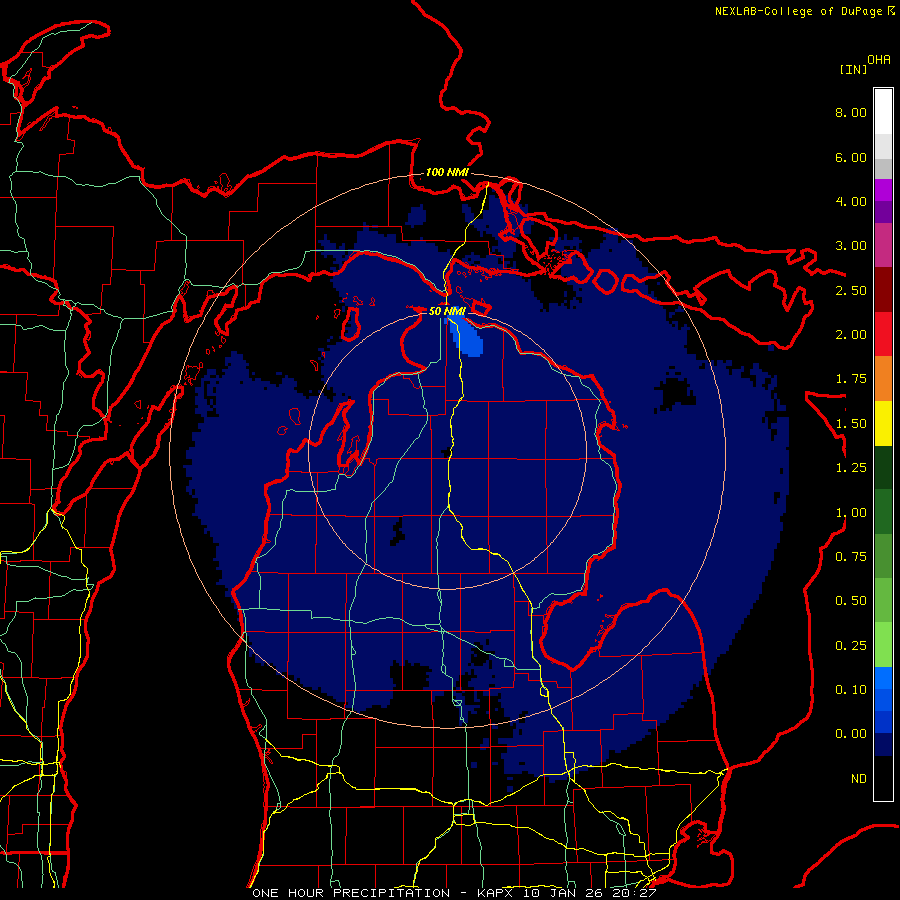Click the ONE HOUR PRECIPITATION caption text
This screenshot has height=900, width=900.
pos(351,893)
